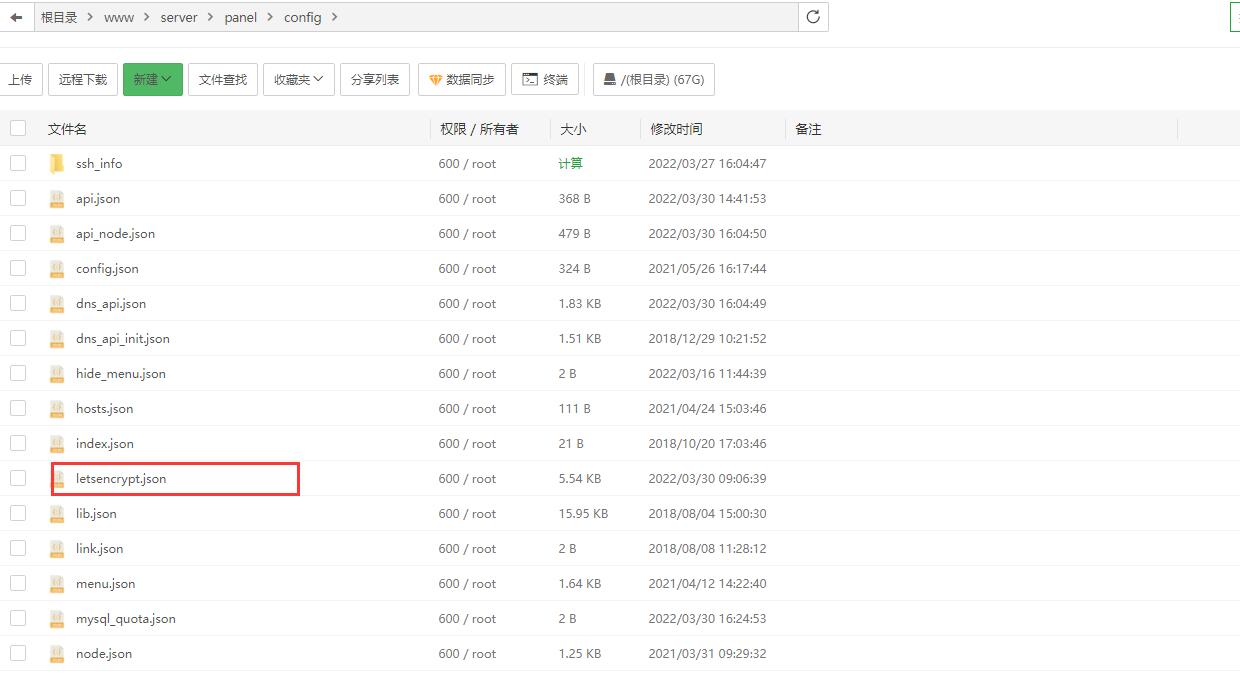The image size is (1240, 675).
Task: Check the box for api.json
Action: coord(18,198)
